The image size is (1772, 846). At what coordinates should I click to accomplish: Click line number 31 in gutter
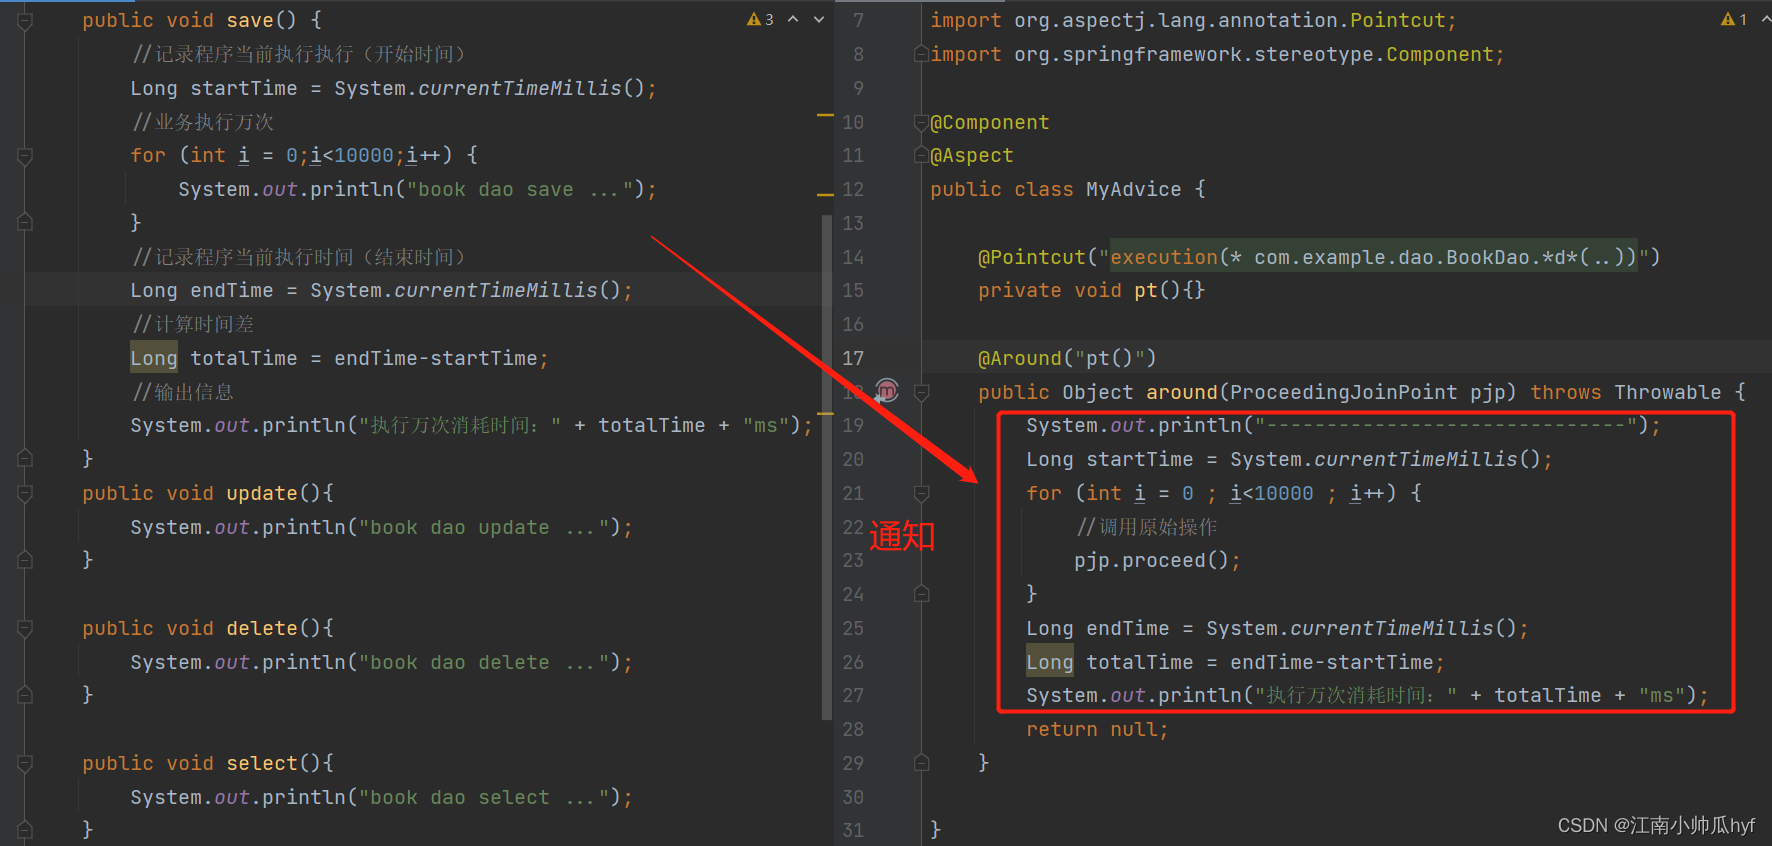[x=853, y=830]
